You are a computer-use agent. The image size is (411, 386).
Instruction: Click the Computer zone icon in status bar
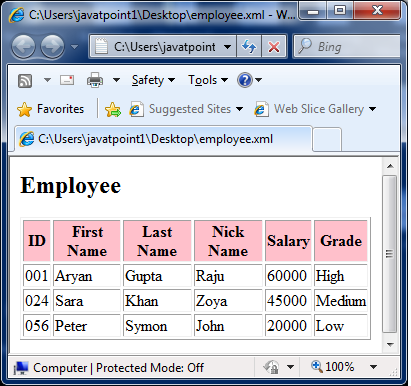tap(21, 368)
